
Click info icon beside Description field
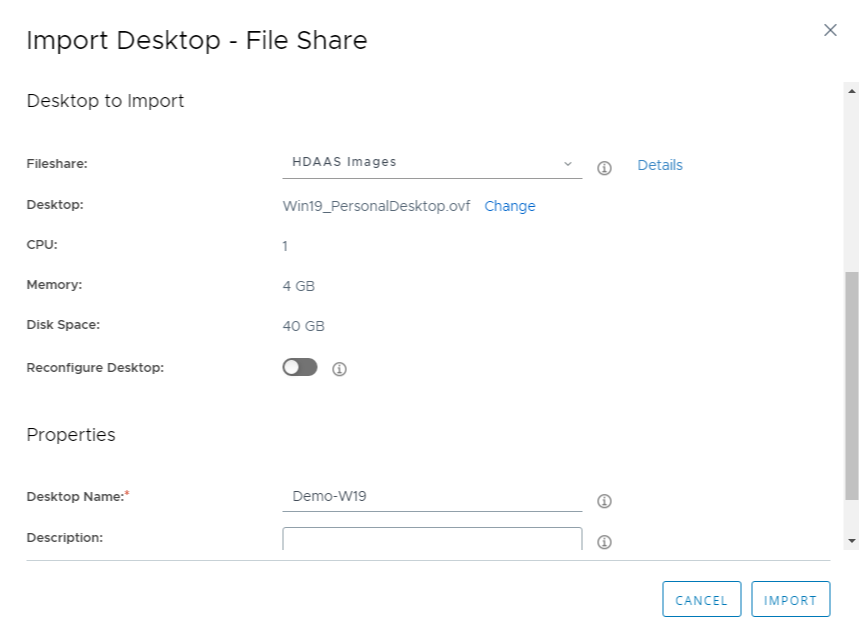coord(604,542)
